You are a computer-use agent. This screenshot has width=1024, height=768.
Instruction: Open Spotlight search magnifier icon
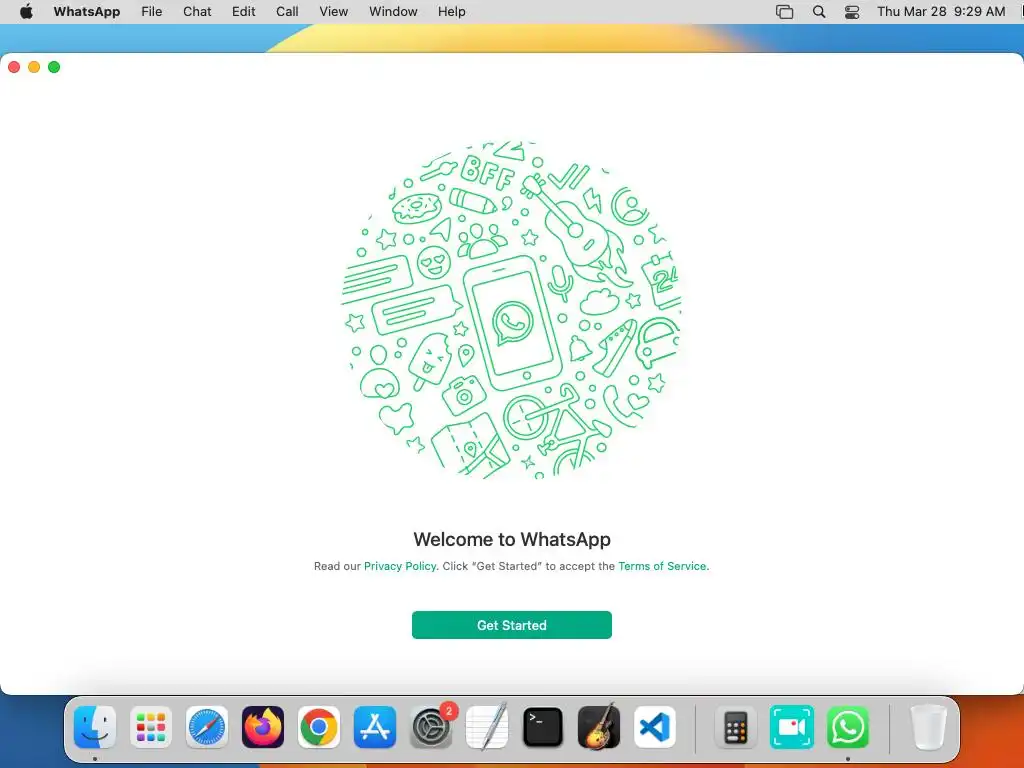[x=819, y=12]
